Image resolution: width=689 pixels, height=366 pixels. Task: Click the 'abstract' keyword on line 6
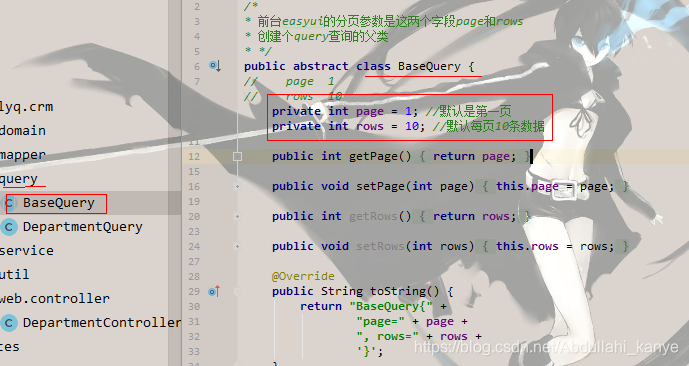pos(320,66)
